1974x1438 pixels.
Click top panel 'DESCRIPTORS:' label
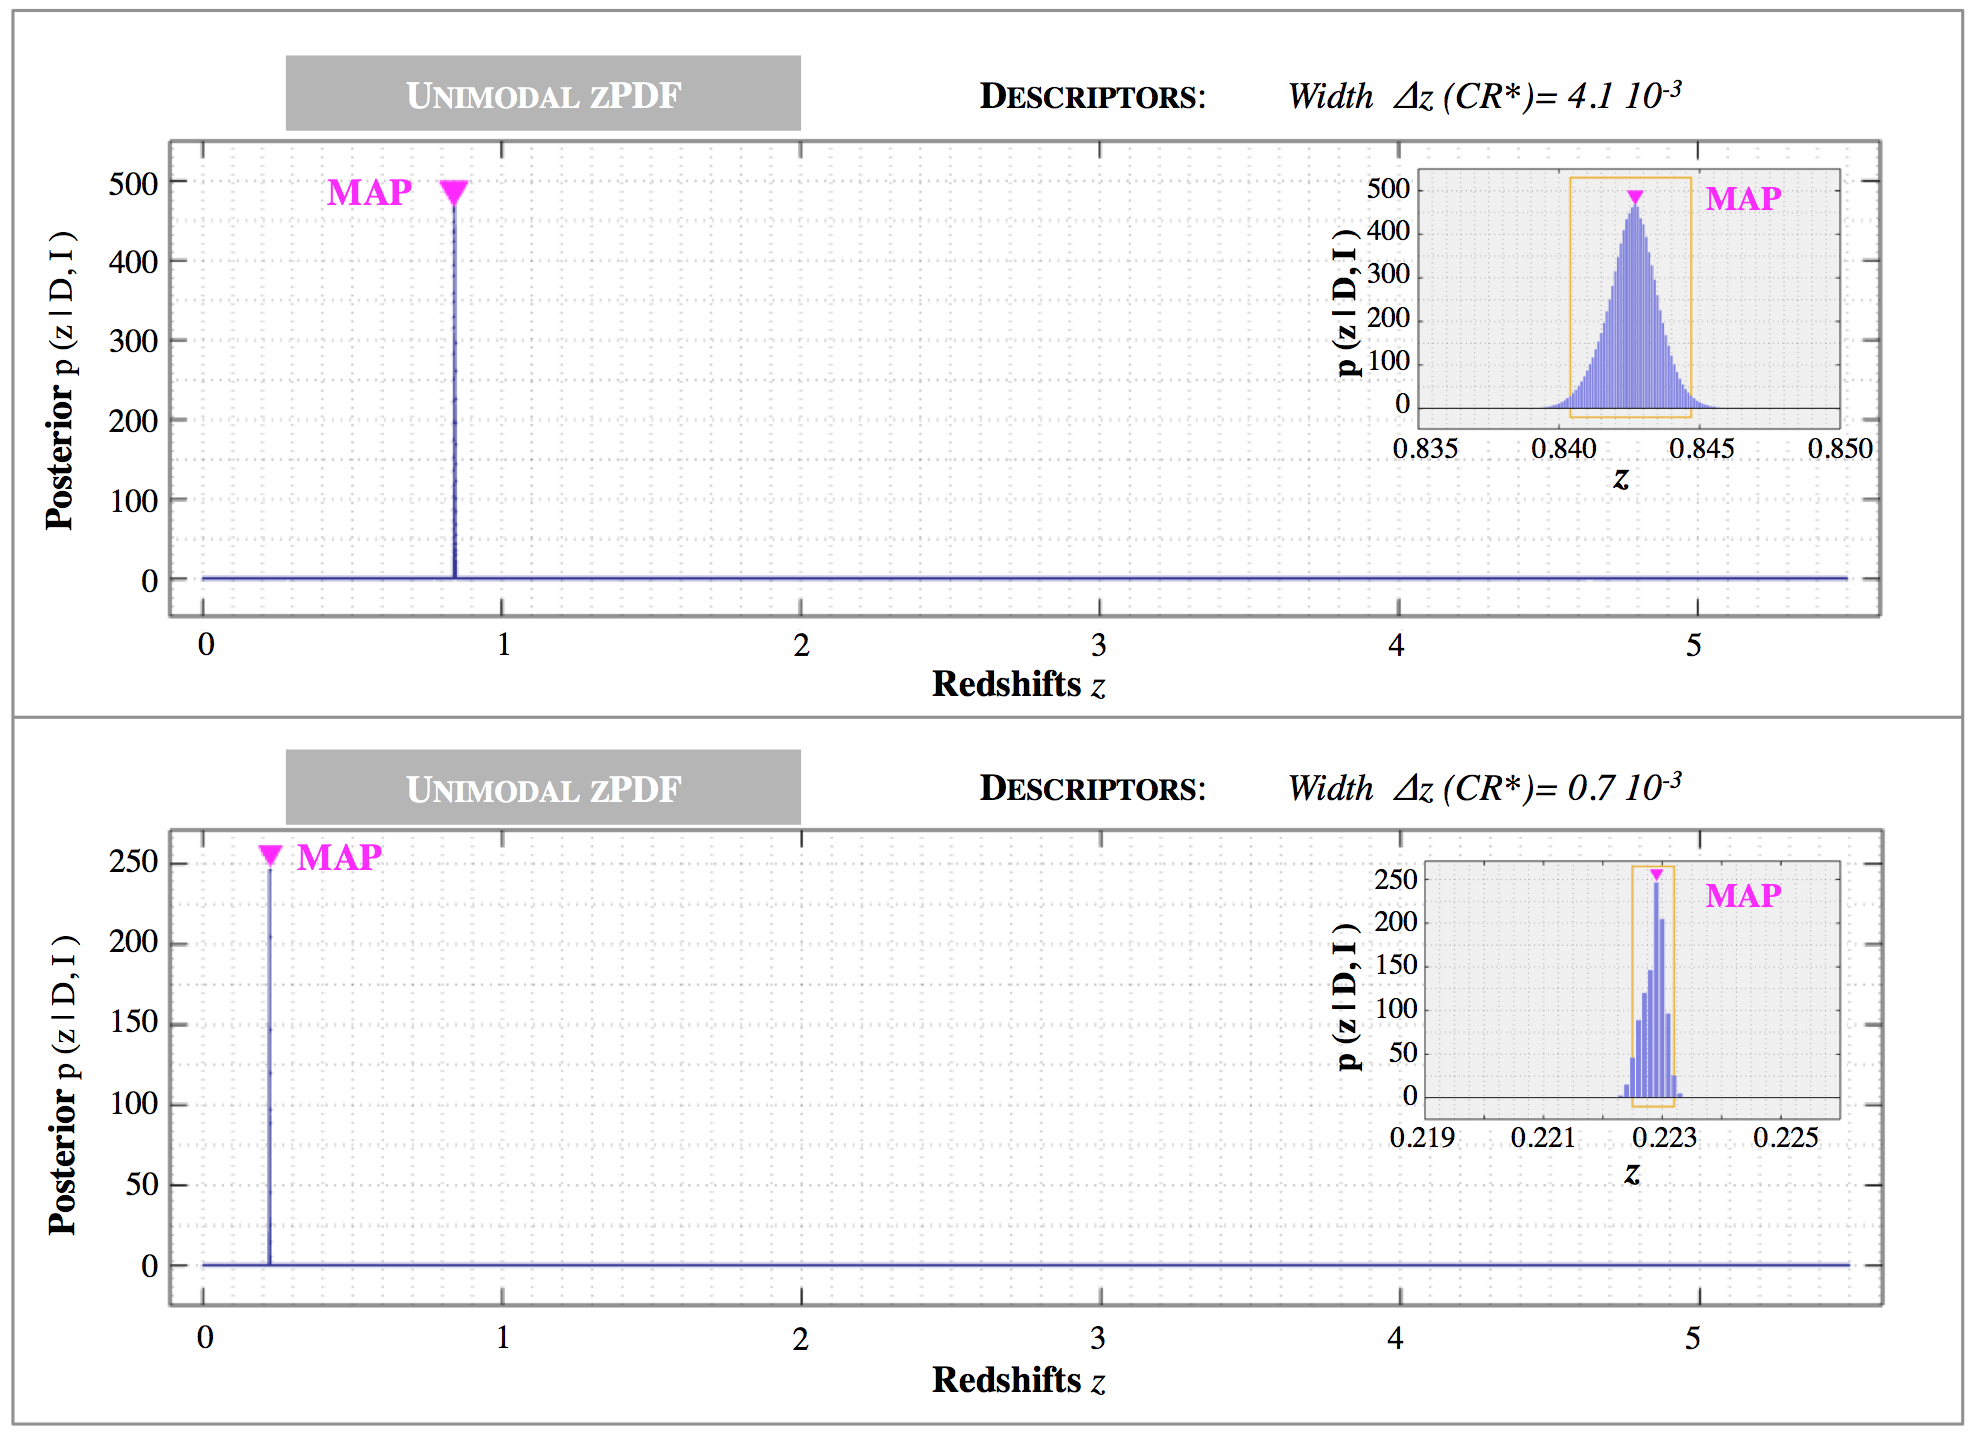1093,96
